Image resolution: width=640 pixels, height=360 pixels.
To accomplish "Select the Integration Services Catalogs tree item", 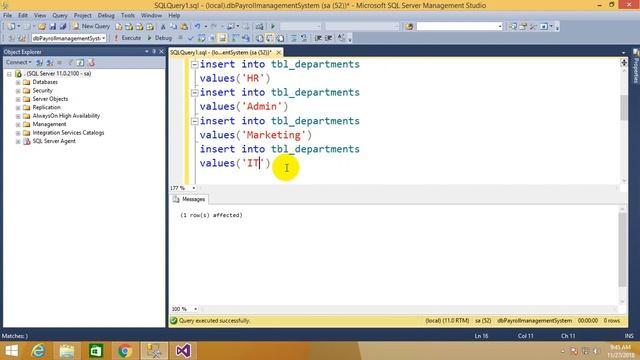I will point(68,133).
